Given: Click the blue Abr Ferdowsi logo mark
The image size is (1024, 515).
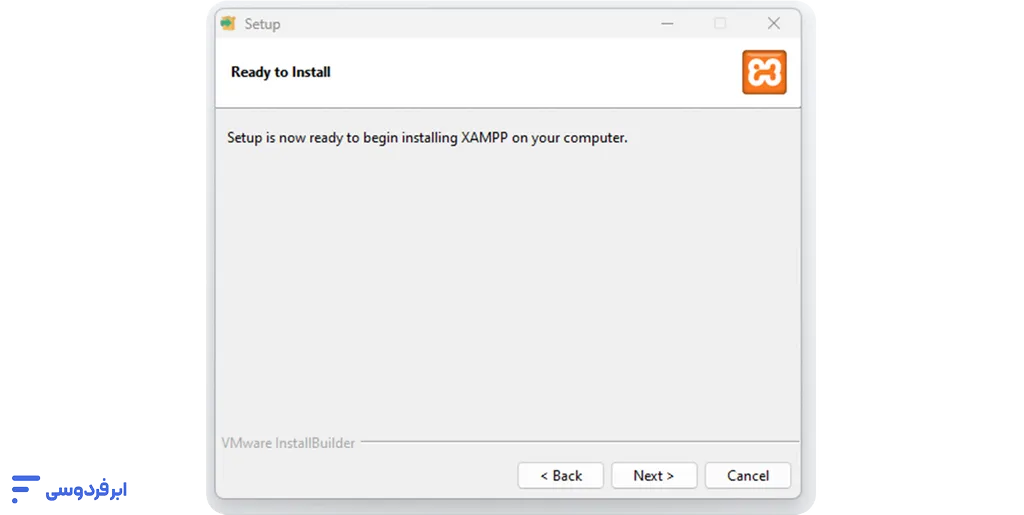Looking at the screenshot, I should [x=26, y=489].
